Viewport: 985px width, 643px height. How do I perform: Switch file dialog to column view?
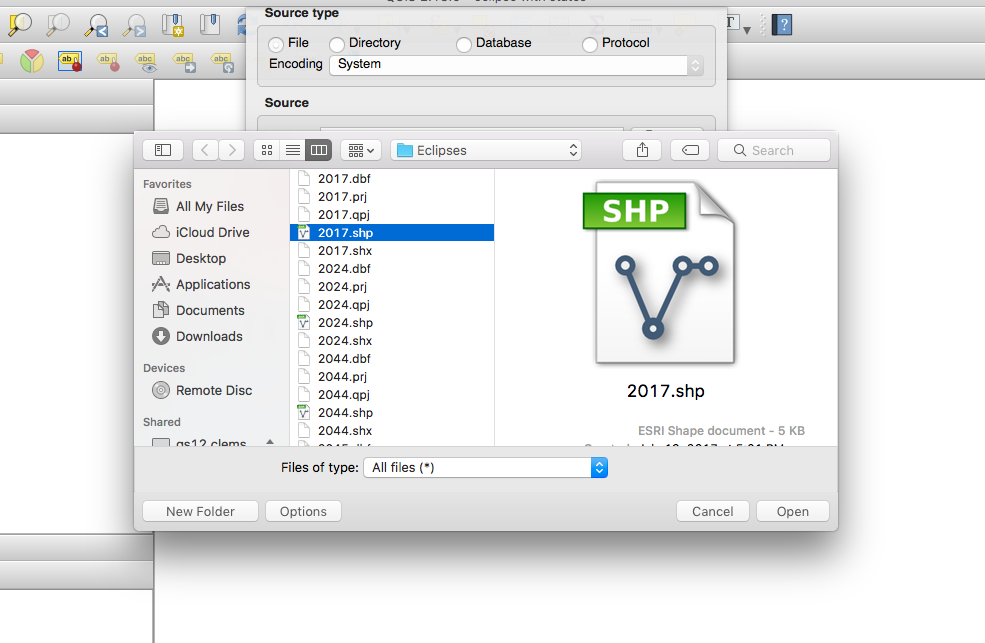318,150
